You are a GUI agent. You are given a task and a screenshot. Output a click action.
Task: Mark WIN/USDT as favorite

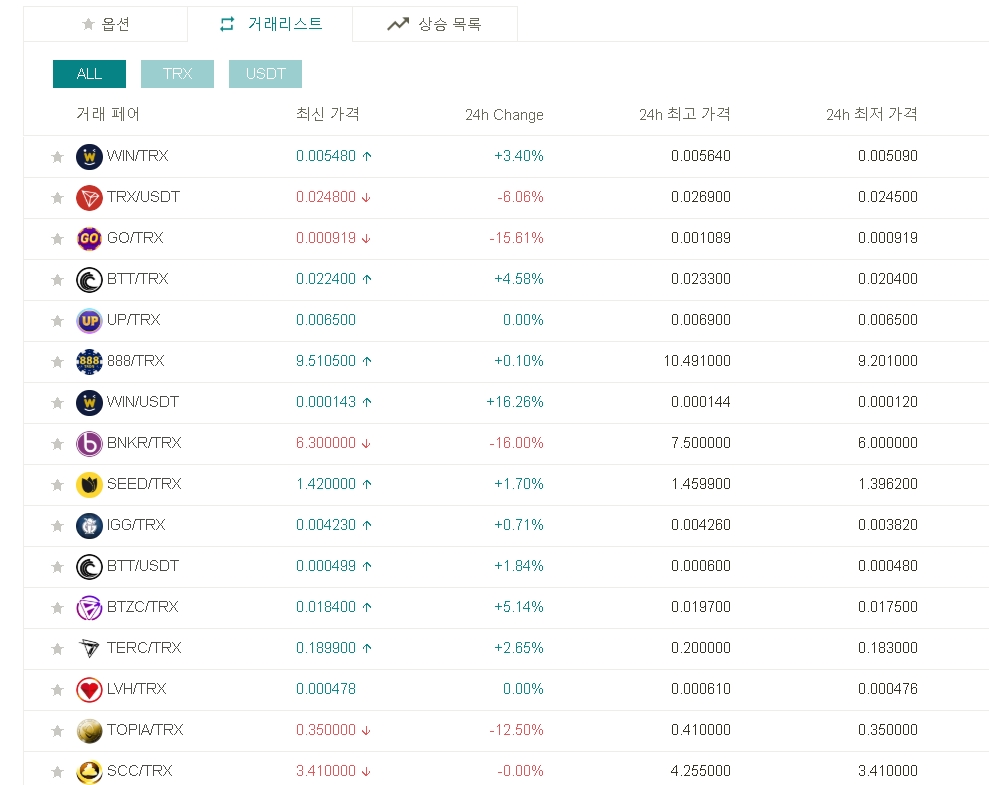[x=57, y=402]
